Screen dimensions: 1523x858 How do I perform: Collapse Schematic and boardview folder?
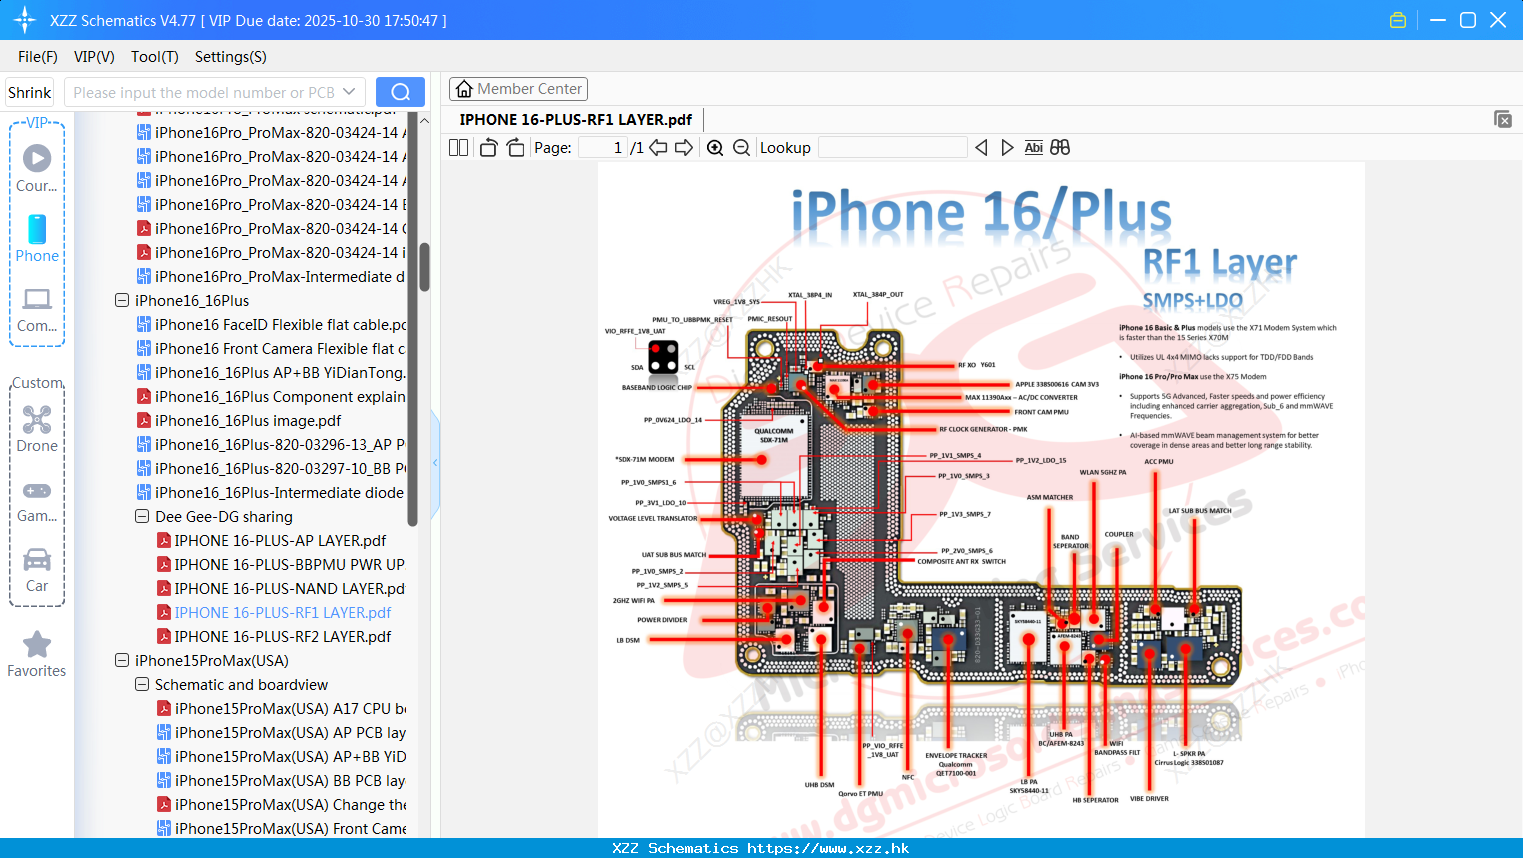[142, 684]
